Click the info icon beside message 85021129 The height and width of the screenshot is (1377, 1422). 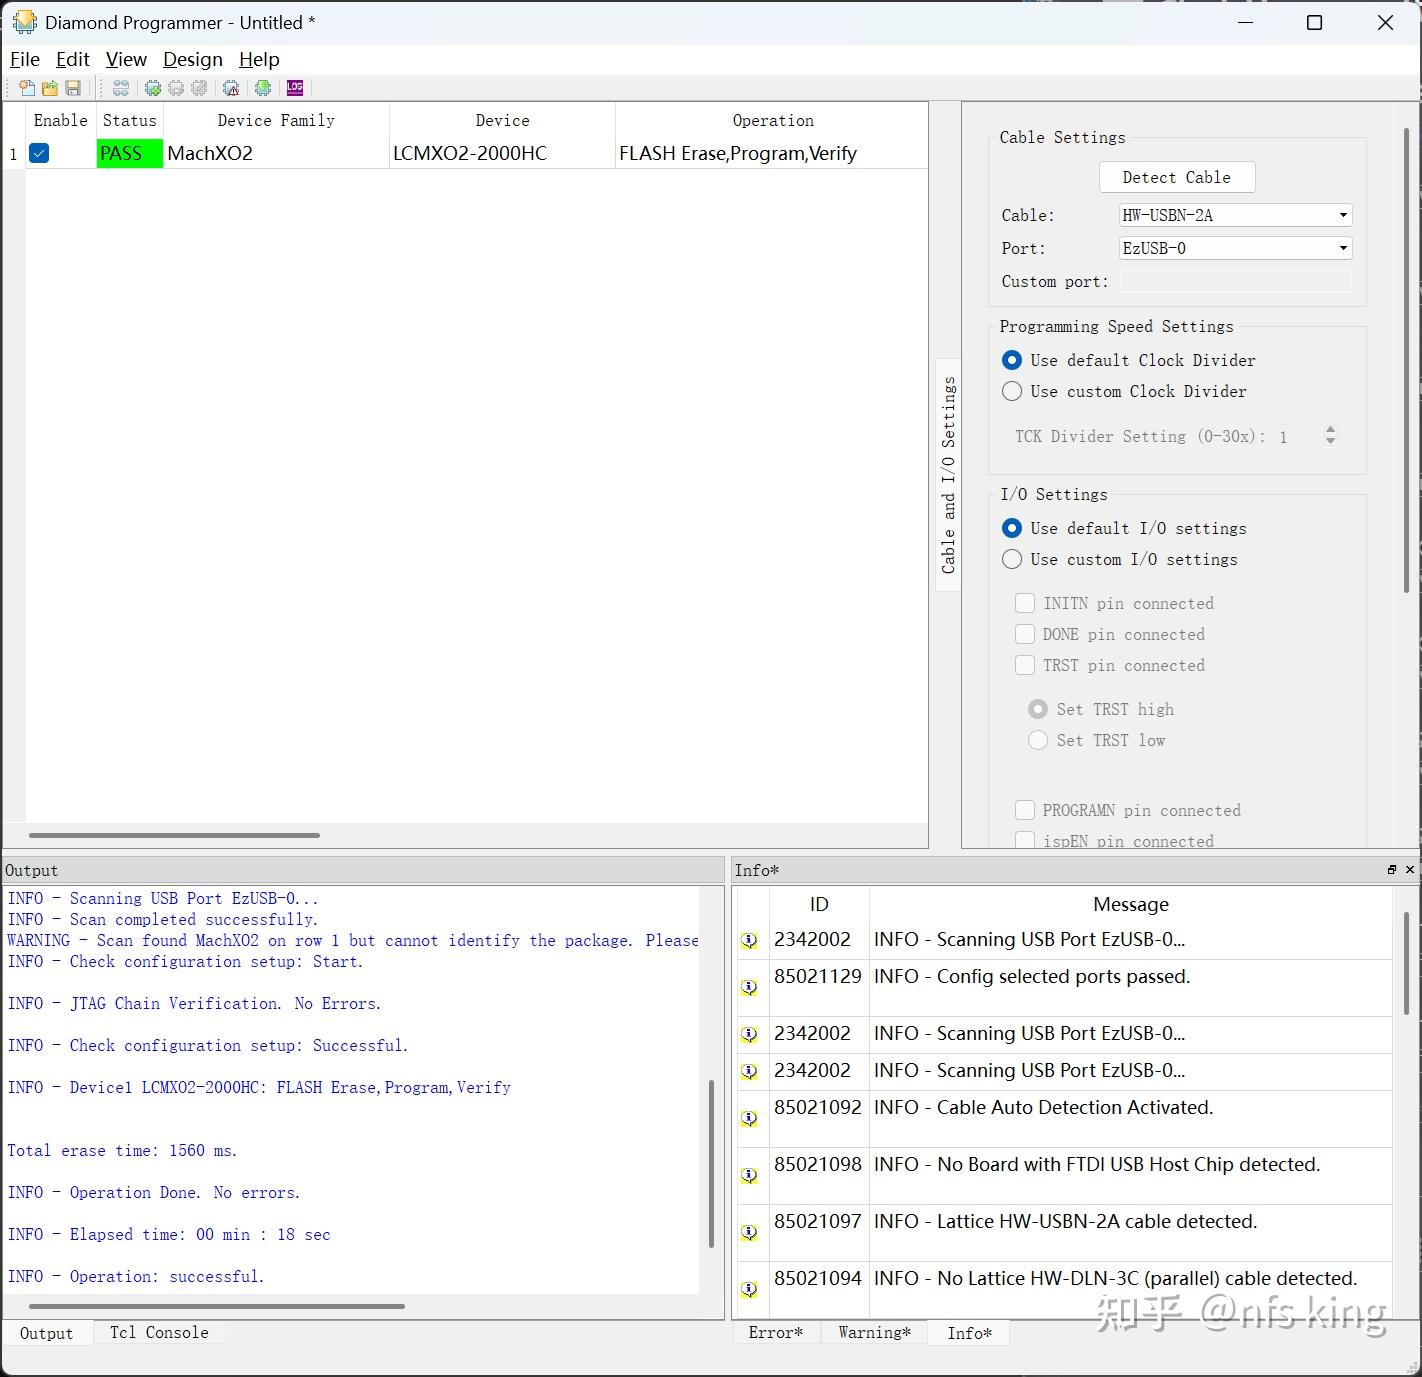[749, 987]
